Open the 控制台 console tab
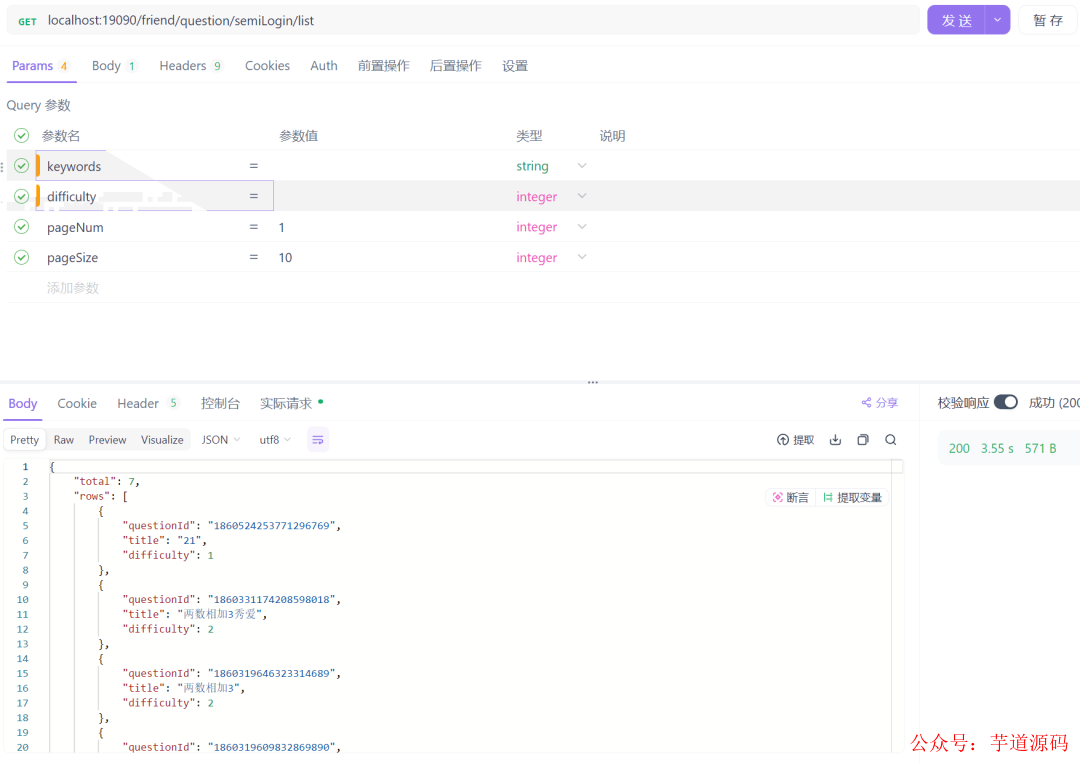The height and width of the screenshot is (763, 1080). pyautogui.click(x=220, y=404)
